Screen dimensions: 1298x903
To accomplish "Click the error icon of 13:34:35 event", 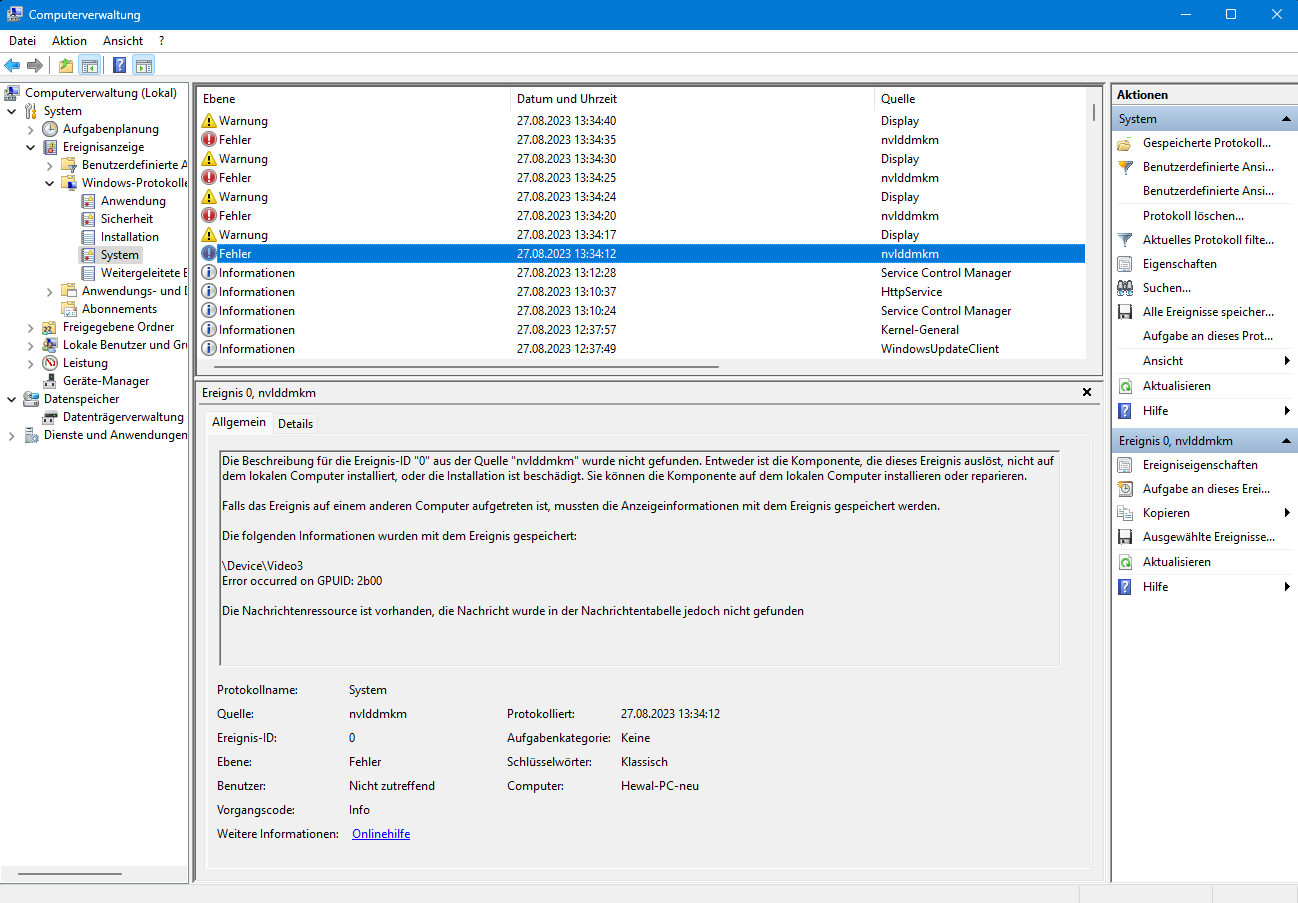I will [x=209, y=140].
